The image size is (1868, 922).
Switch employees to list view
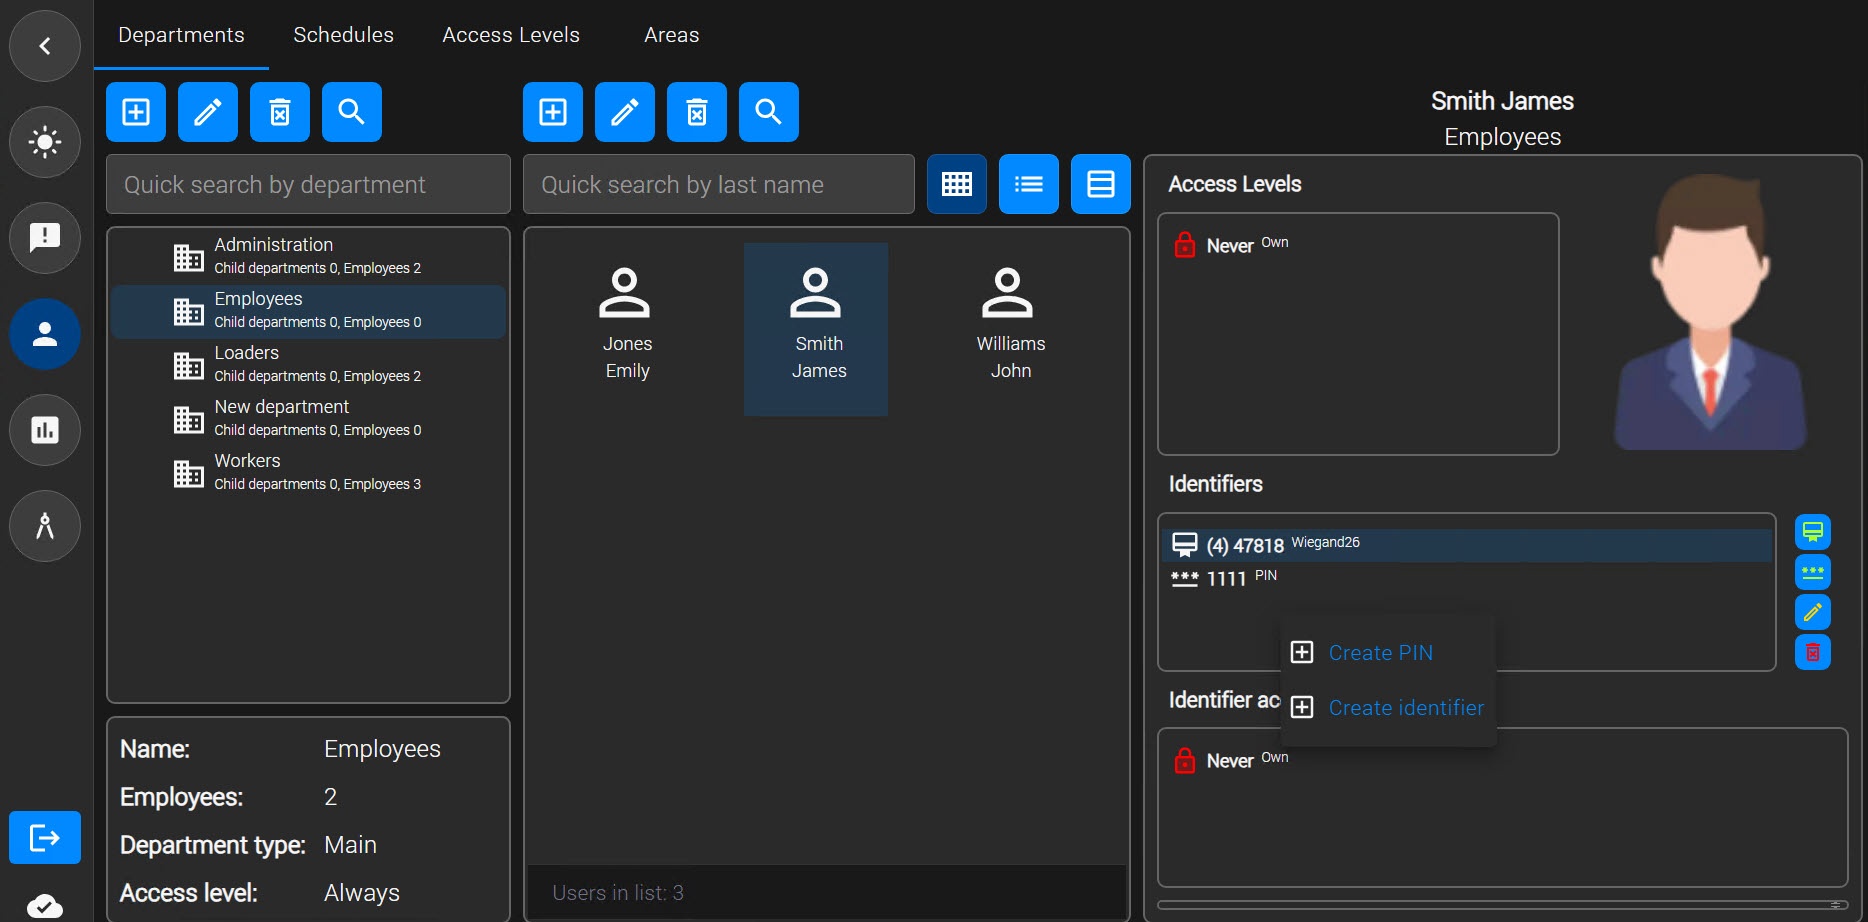(x=1029, y=184)
